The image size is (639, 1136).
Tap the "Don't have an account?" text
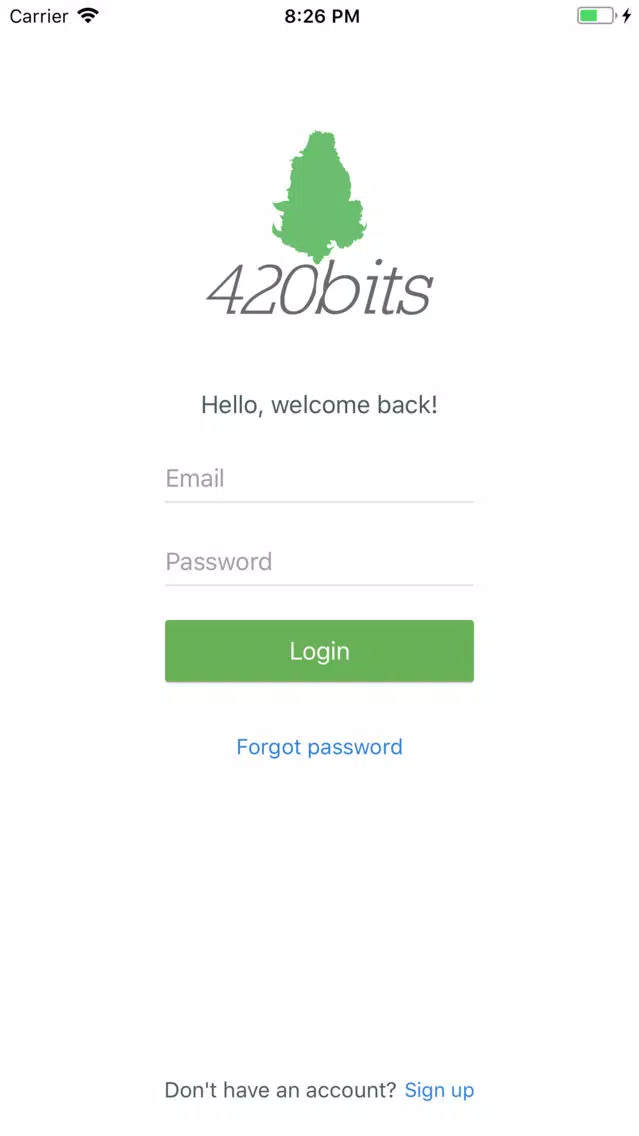point(280,1090)
